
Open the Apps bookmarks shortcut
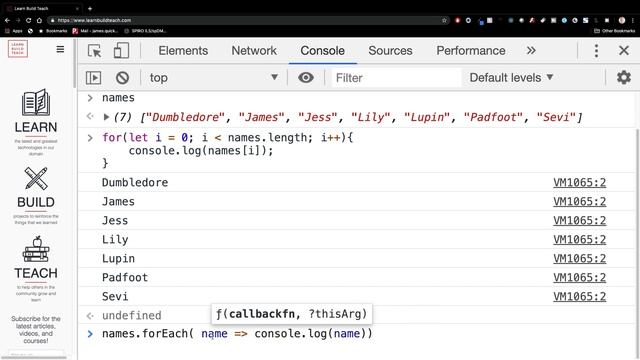pos(13,31)
